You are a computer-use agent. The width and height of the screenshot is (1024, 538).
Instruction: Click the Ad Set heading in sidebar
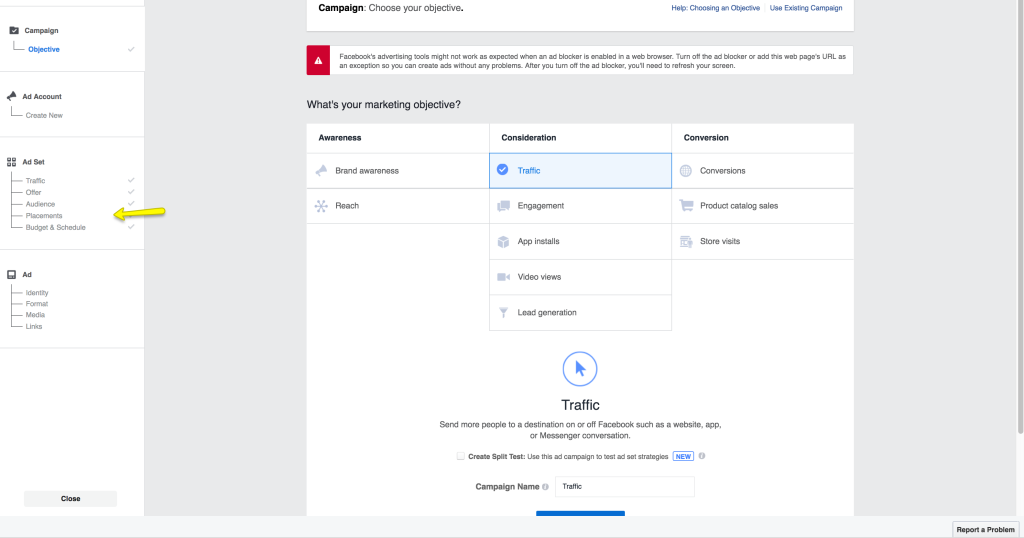pyautogui.click(x=33, y=162)
